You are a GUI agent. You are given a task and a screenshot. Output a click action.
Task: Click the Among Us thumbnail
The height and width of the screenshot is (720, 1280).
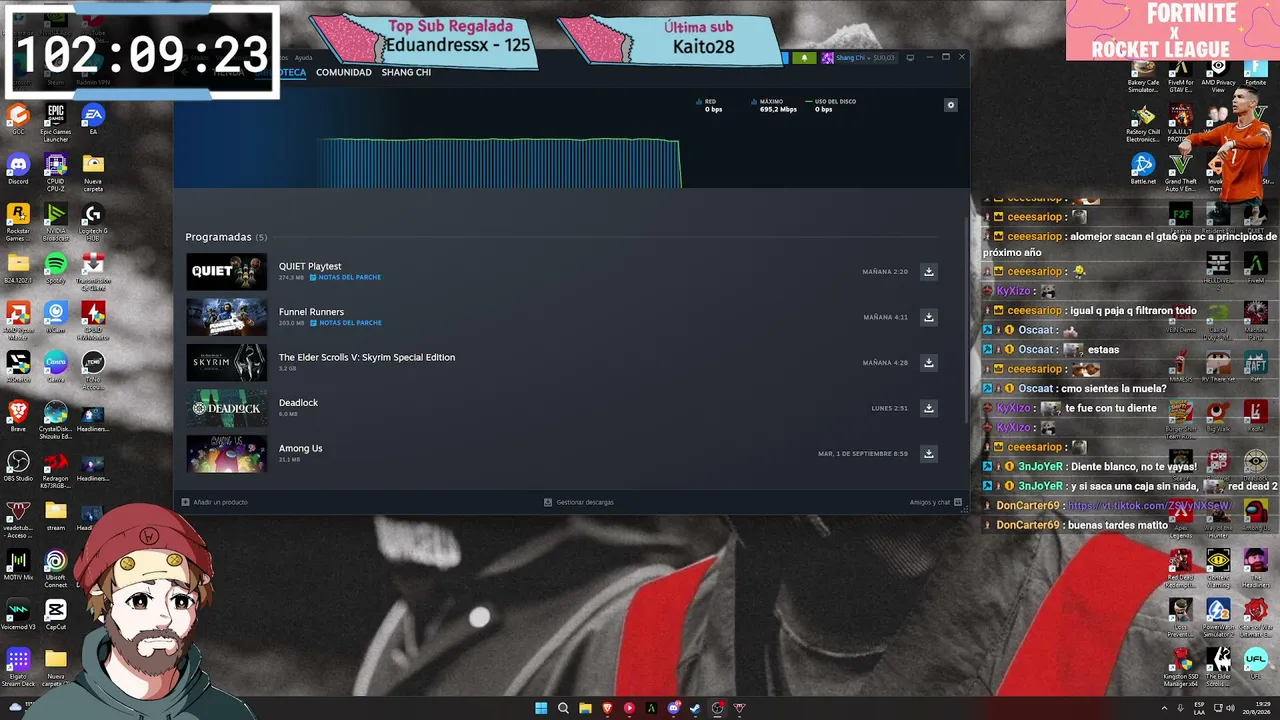227,454
